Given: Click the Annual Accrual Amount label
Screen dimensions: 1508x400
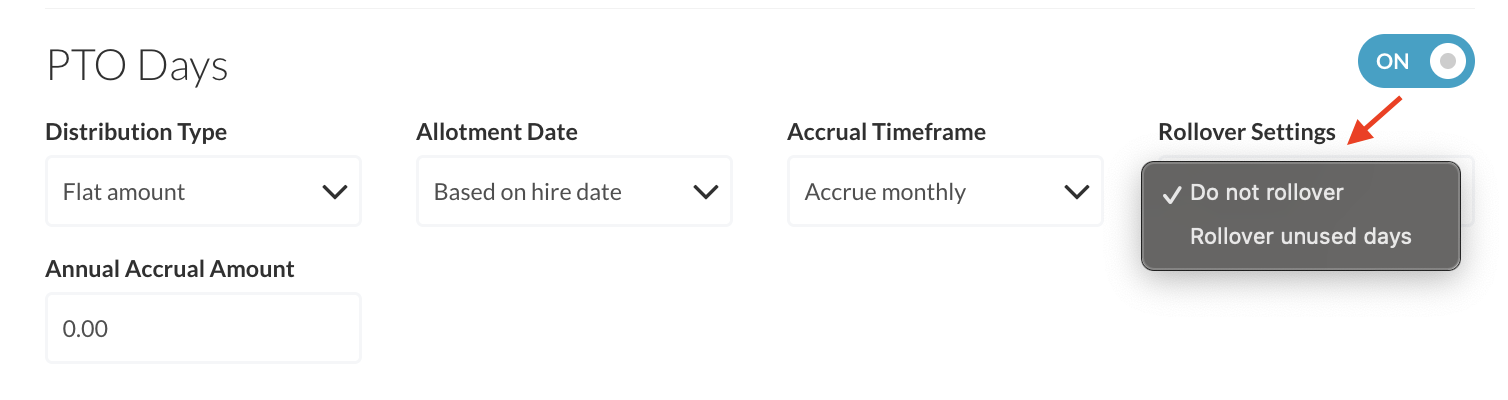Looking at the screenshot, I should coord(170,269).
